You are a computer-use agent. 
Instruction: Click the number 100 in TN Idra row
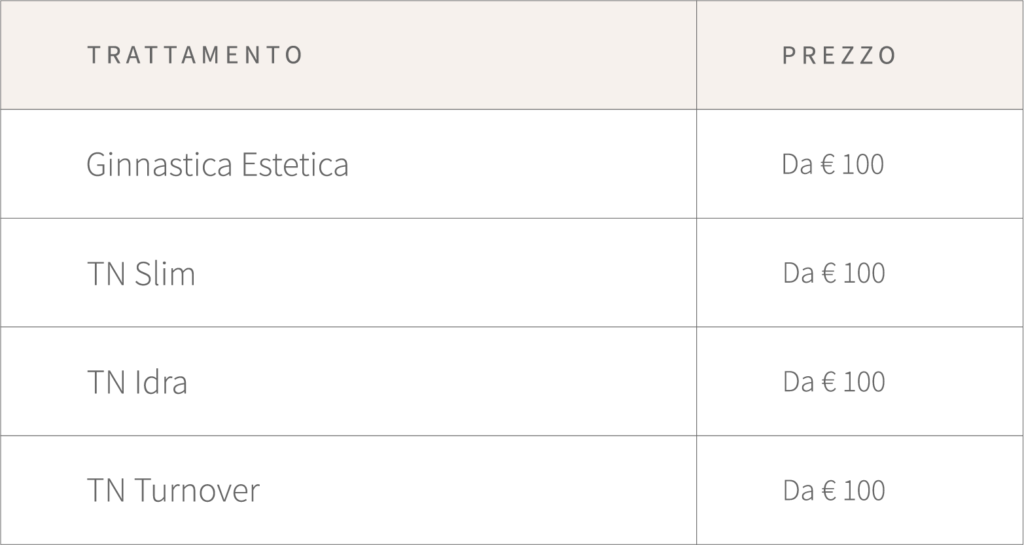point(864,382)
